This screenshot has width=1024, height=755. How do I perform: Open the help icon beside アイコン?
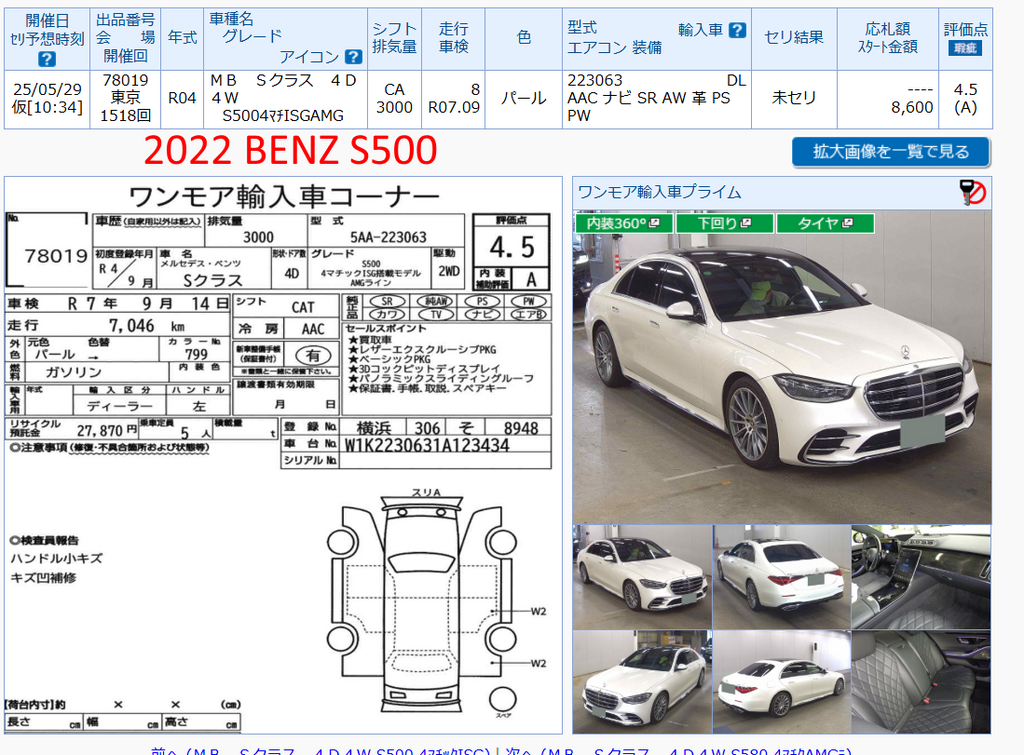[353, 57]
